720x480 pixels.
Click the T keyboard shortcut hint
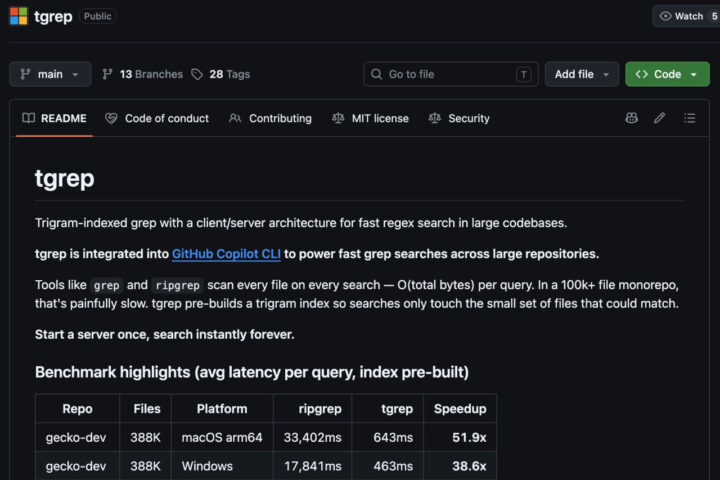(523, 74)
